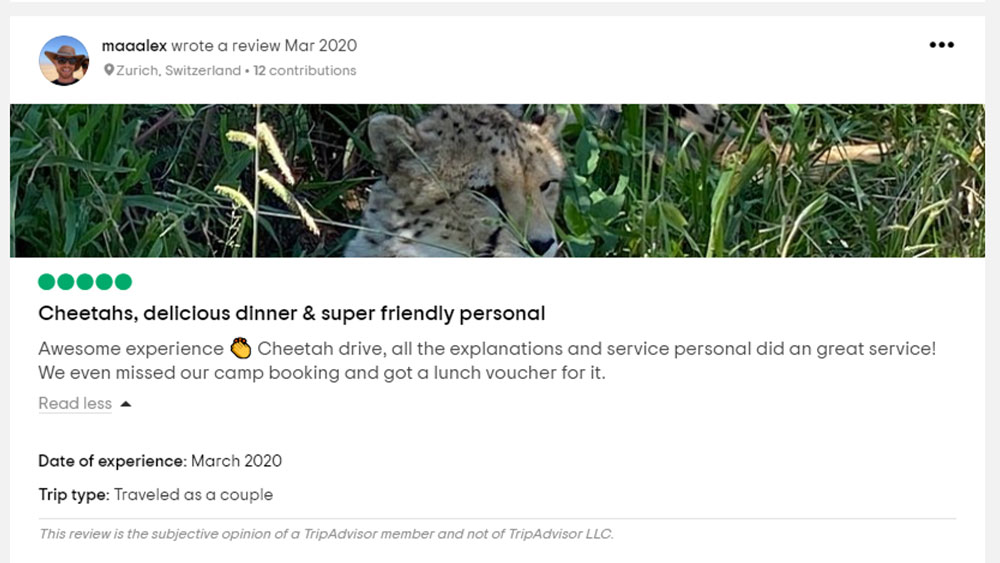Image resolution: width=1000 pixels, height=563 pixels.
Task: Click the review body text paragraph
Action: (x=486, y=361)
